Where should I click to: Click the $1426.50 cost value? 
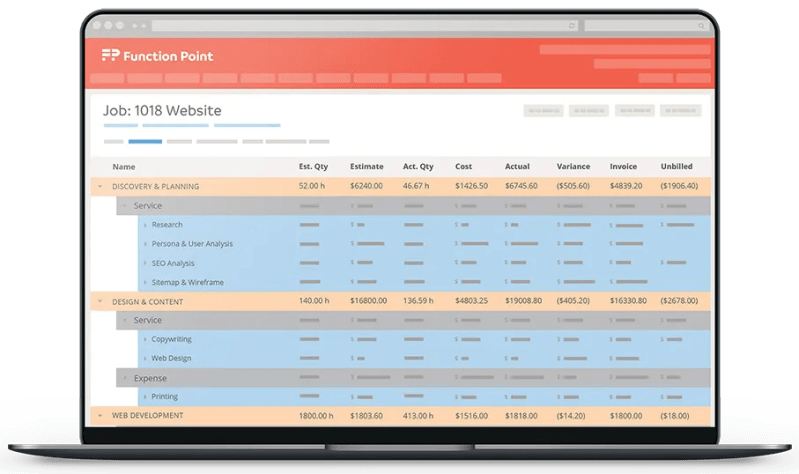pyautogui.click(x=471, y=186)
